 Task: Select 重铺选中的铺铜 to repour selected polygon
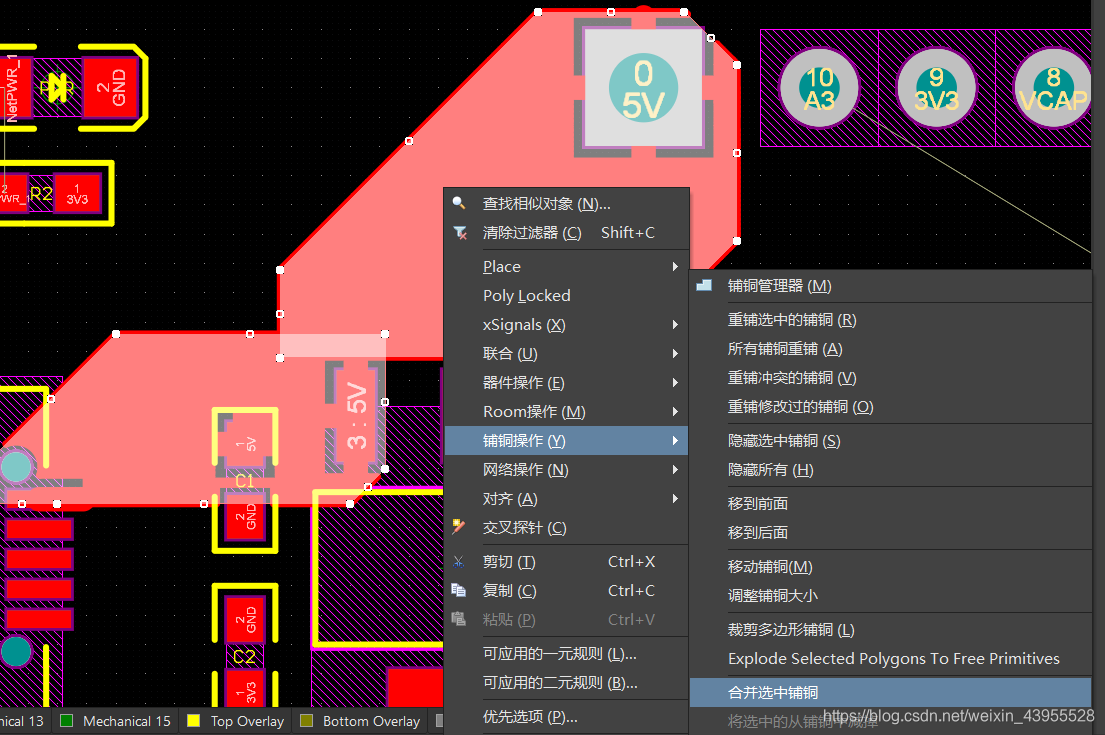791,320
